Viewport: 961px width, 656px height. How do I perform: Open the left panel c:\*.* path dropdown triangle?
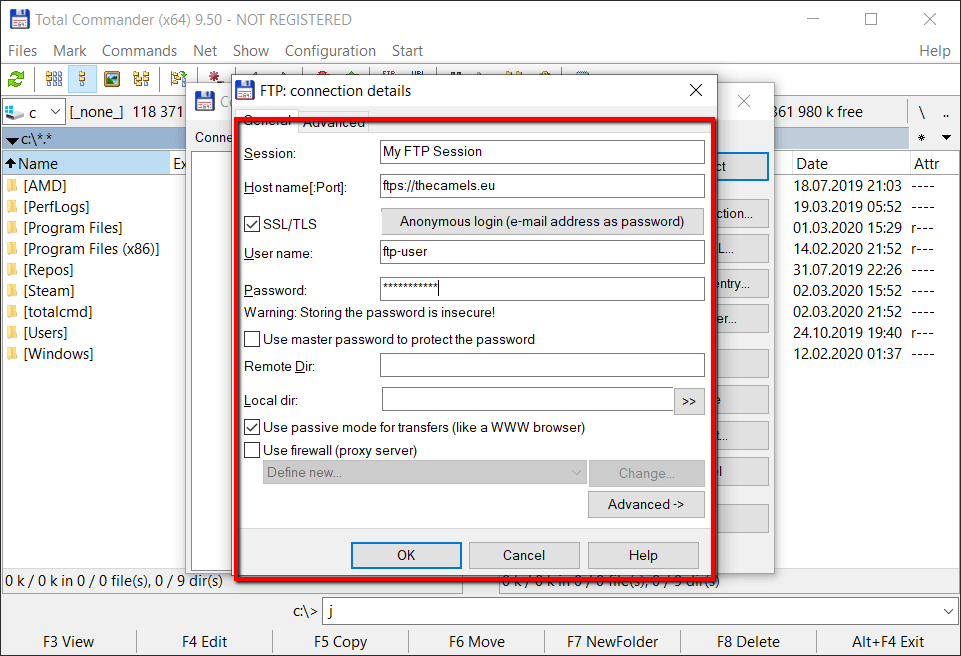point(12,140)
